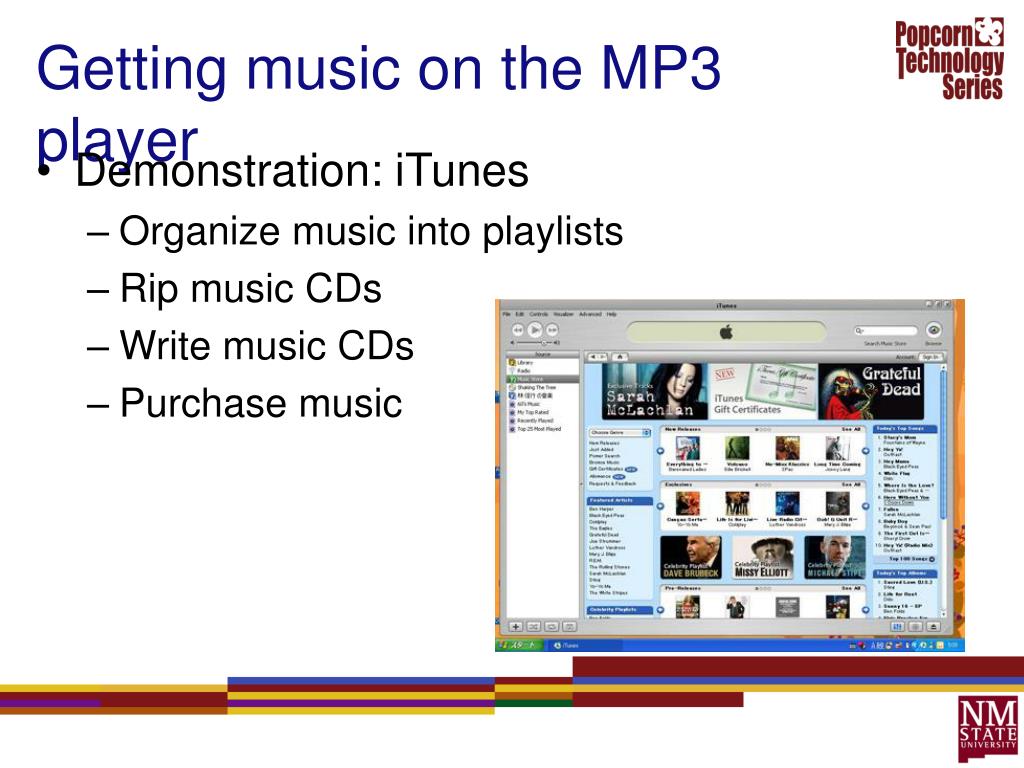Select Radio in the Source list
The height and width of the screenshot is (768, 1024).
543,370
